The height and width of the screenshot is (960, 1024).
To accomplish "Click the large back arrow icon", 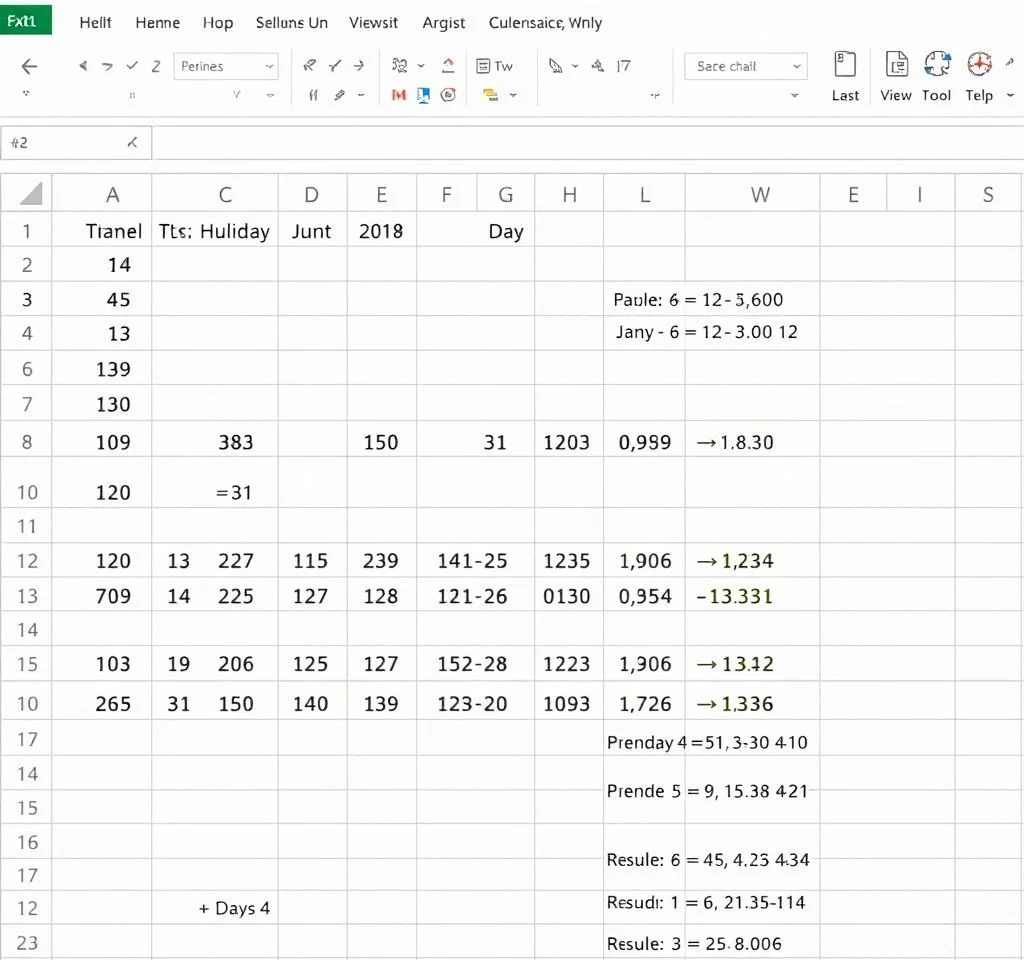I will pyautogui.click(x=29, y=66).
